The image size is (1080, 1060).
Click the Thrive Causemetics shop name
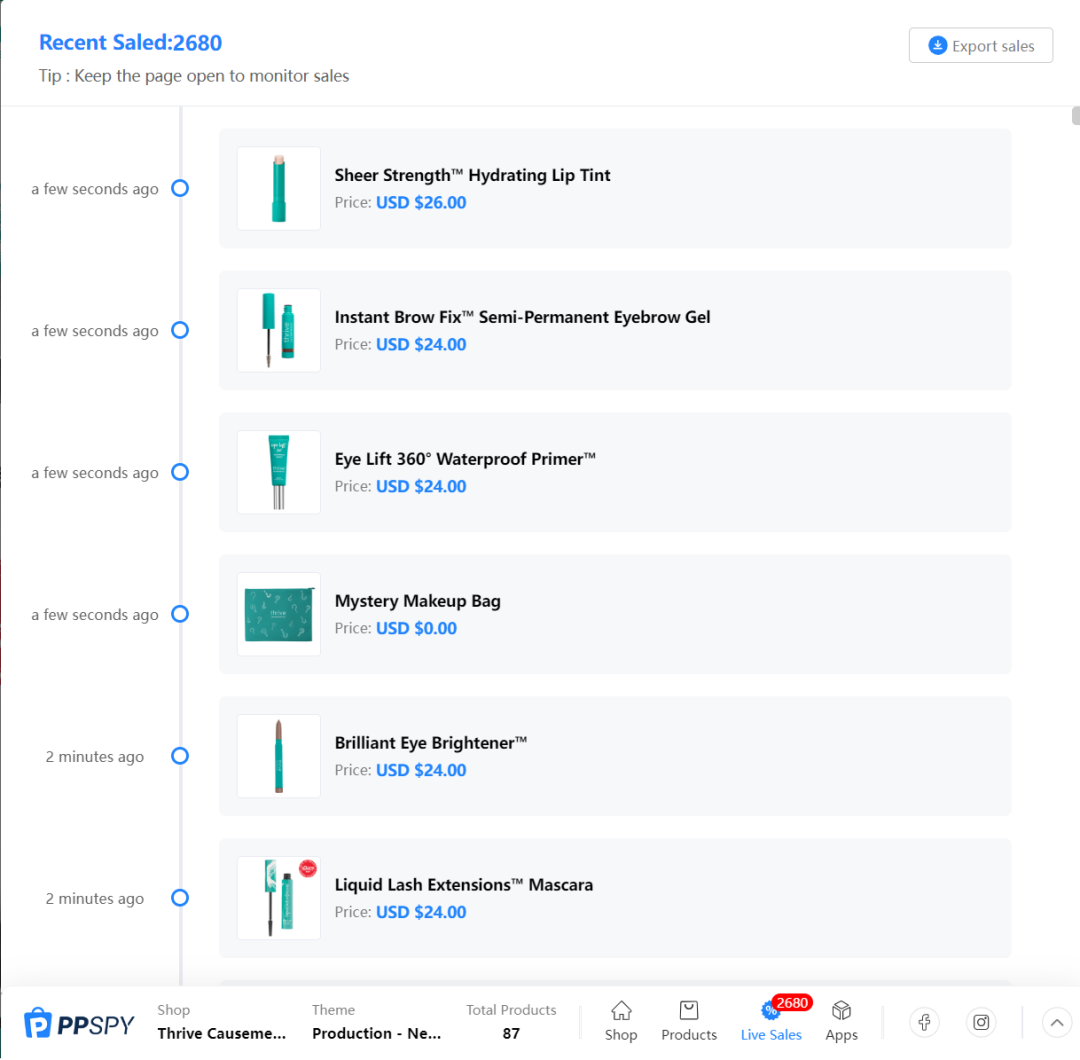click(222, 1033)
